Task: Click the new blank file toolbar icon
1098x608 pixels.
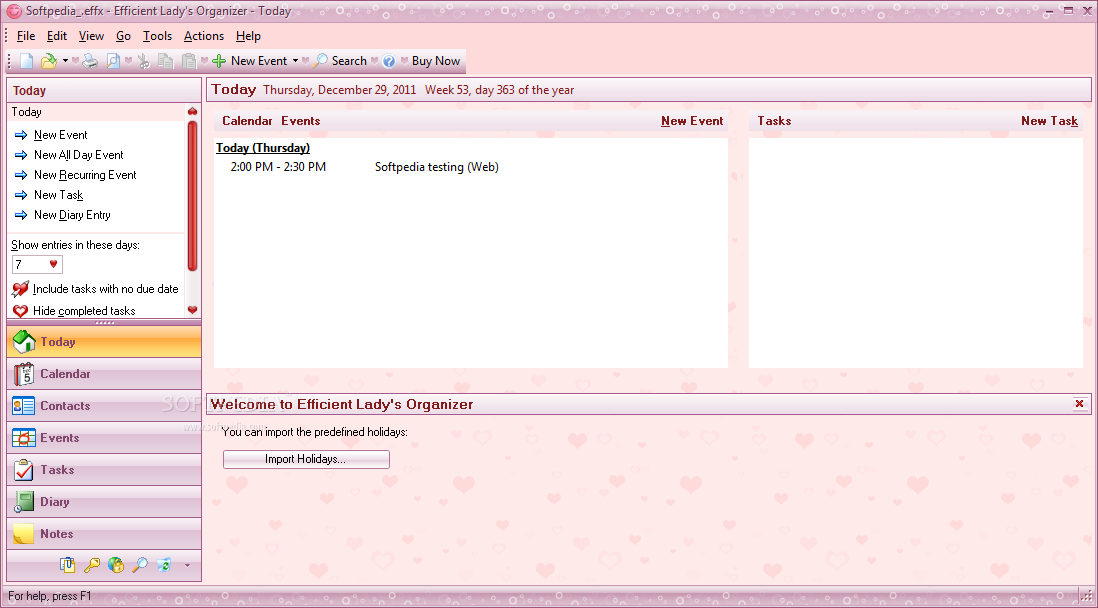Action: click(27, 61)
